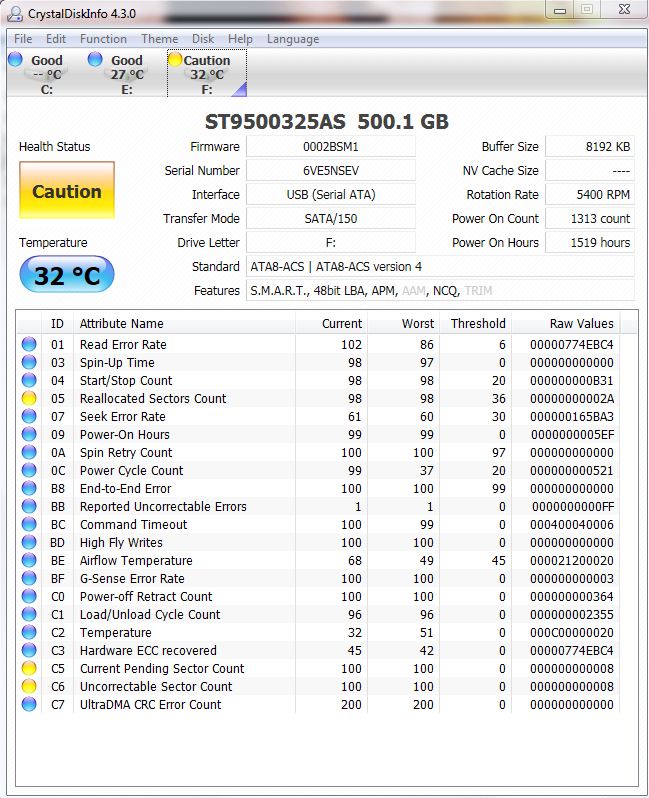The height and width of the screenshot is (798, 649).
Task: Click the Attribute Name column header
Action: pyautogui.click(x=185, y=323)
